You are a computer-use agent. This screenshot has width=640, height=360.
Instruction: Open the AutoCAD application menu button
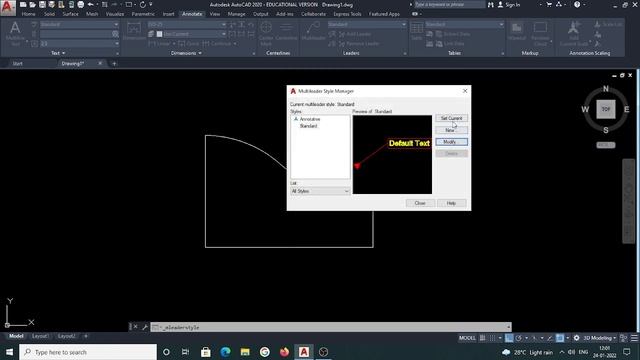pyautogui.click(x=7, y=7)
